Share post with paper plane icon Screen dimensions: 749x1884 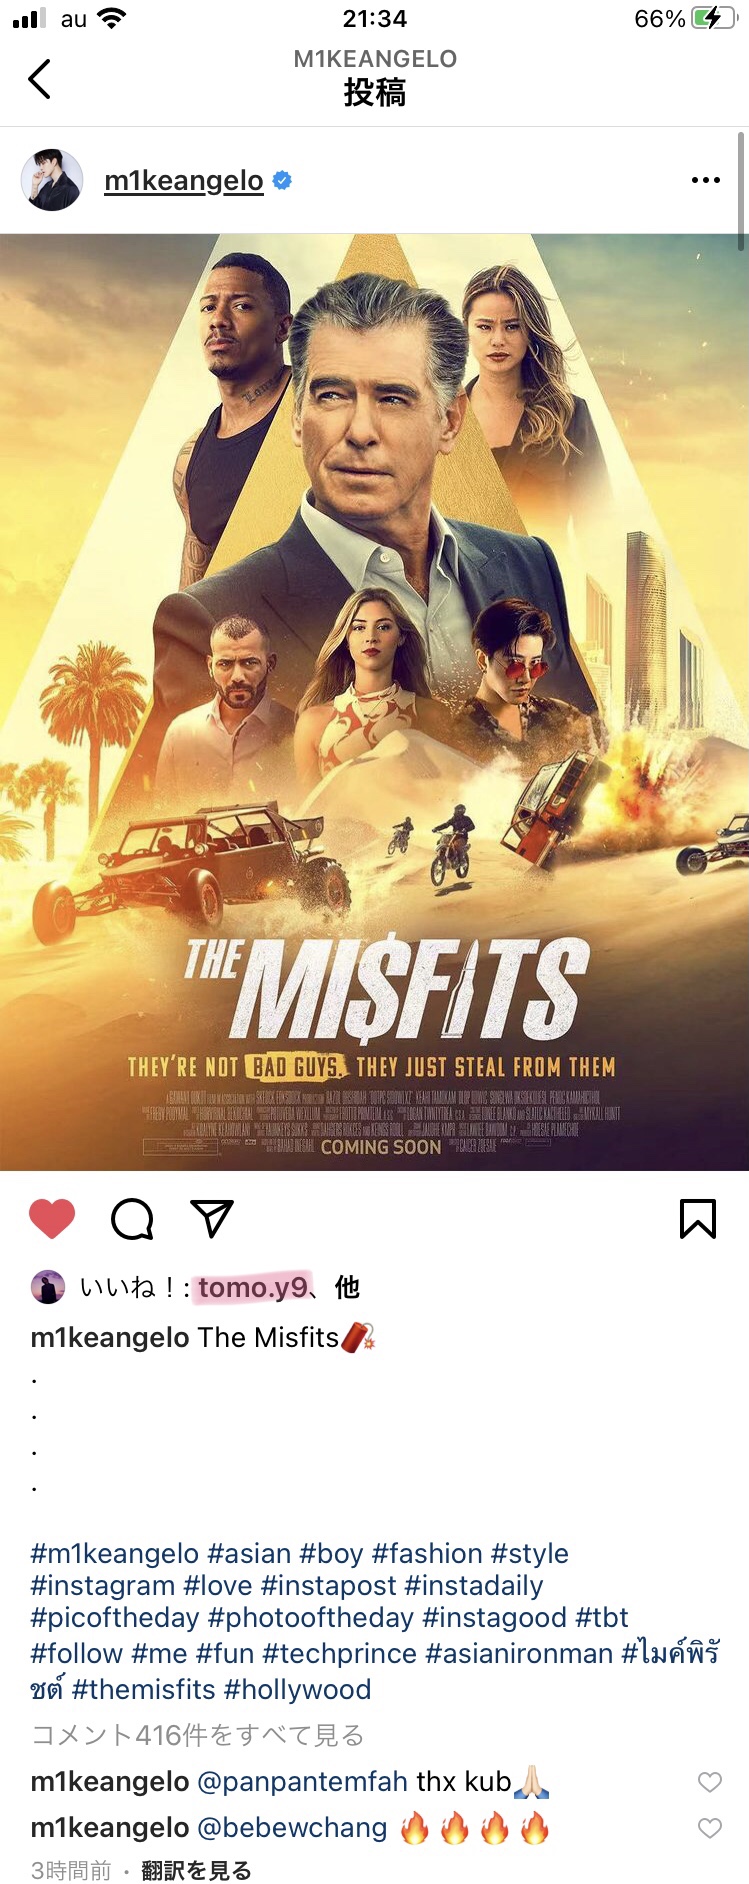pyautogui.click(x=212, y=1218)
